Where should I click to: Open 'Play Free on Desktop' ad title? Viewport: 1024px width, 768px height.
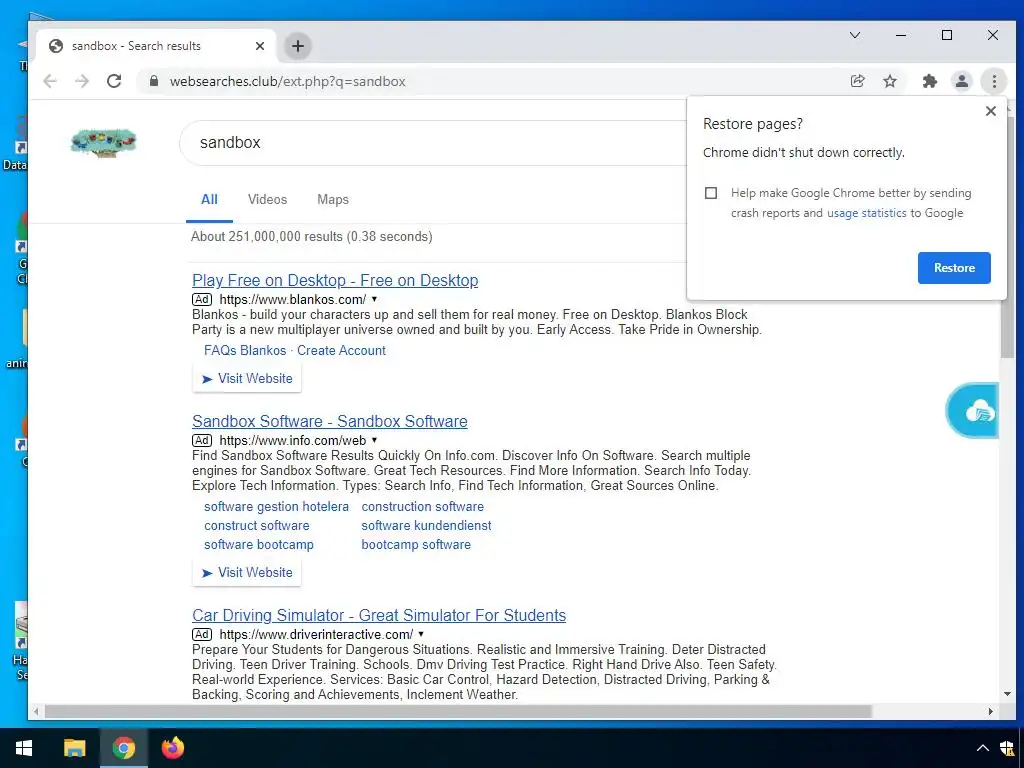335,280
